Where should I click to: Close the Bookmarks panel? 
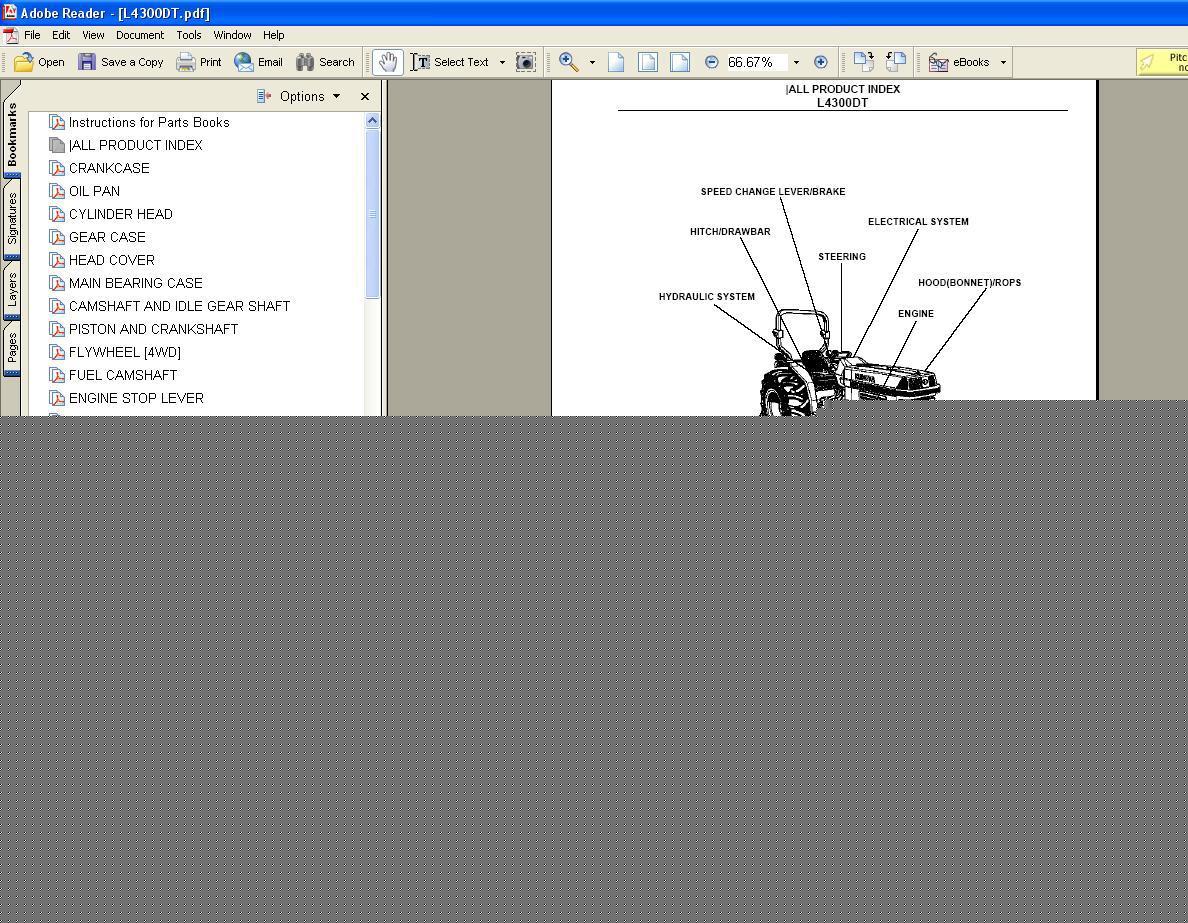coord(365,96)
